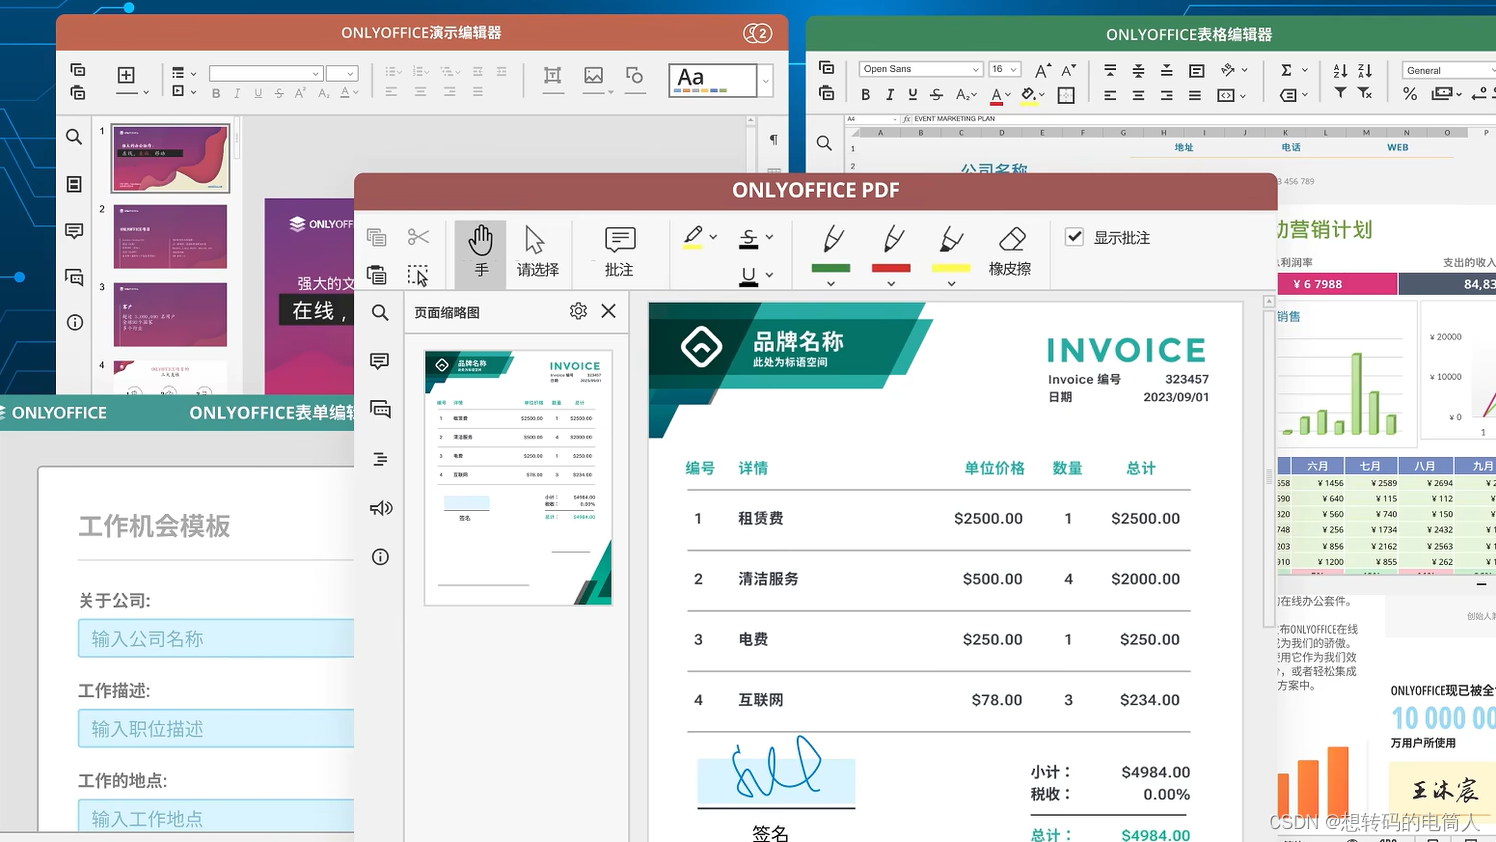Viewport: 1496px width, 842px height.
Task: Select slide 3 thumbnail in presentation editor
Action: [x=170, y=315]
